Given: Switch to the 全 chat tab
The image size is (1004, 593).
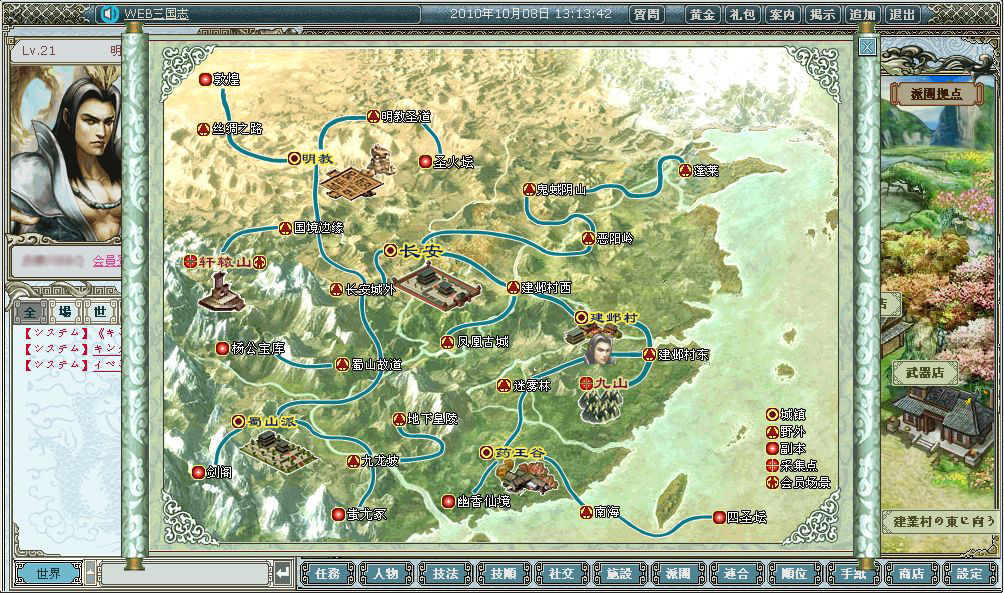Looking at the screenshot, I should 32,311.
